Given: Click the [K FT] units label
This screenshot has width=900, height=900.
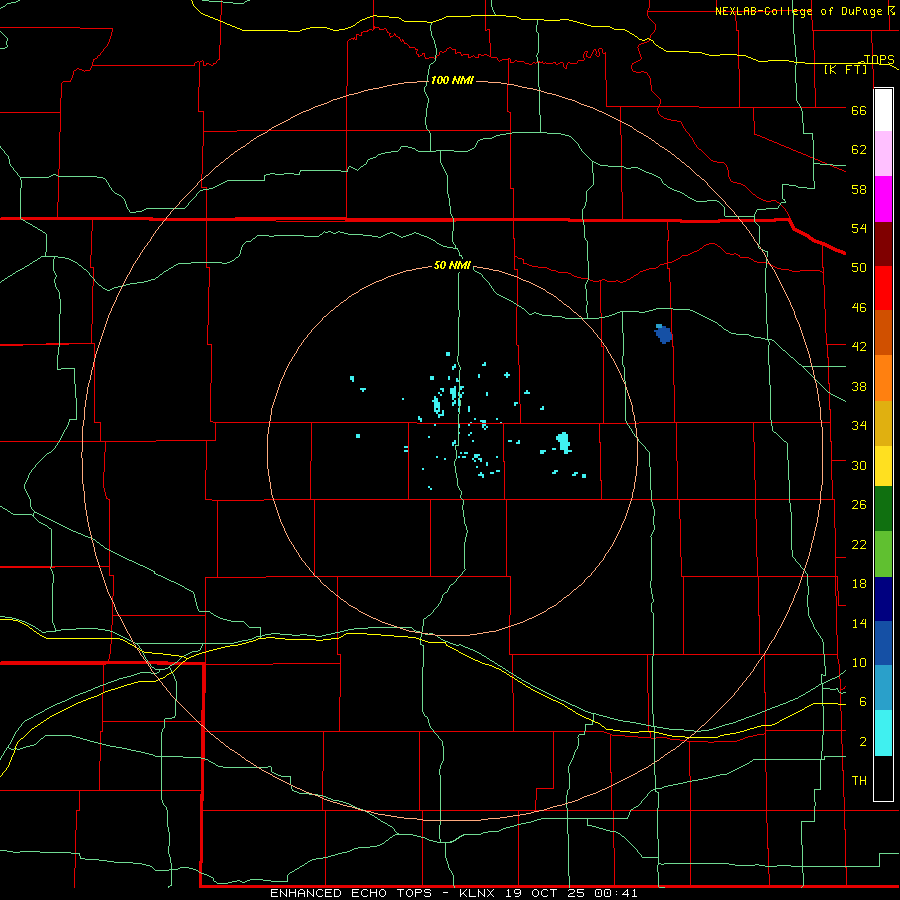Looking at the screenshot, I should (845, 70).
